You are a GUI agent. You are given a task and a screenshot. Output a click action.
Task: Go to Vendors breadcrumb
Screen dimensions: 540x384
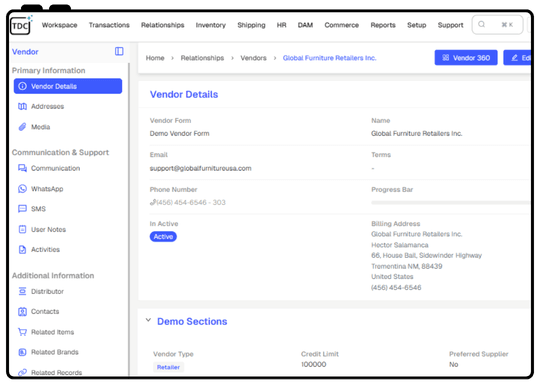point(253,58)
